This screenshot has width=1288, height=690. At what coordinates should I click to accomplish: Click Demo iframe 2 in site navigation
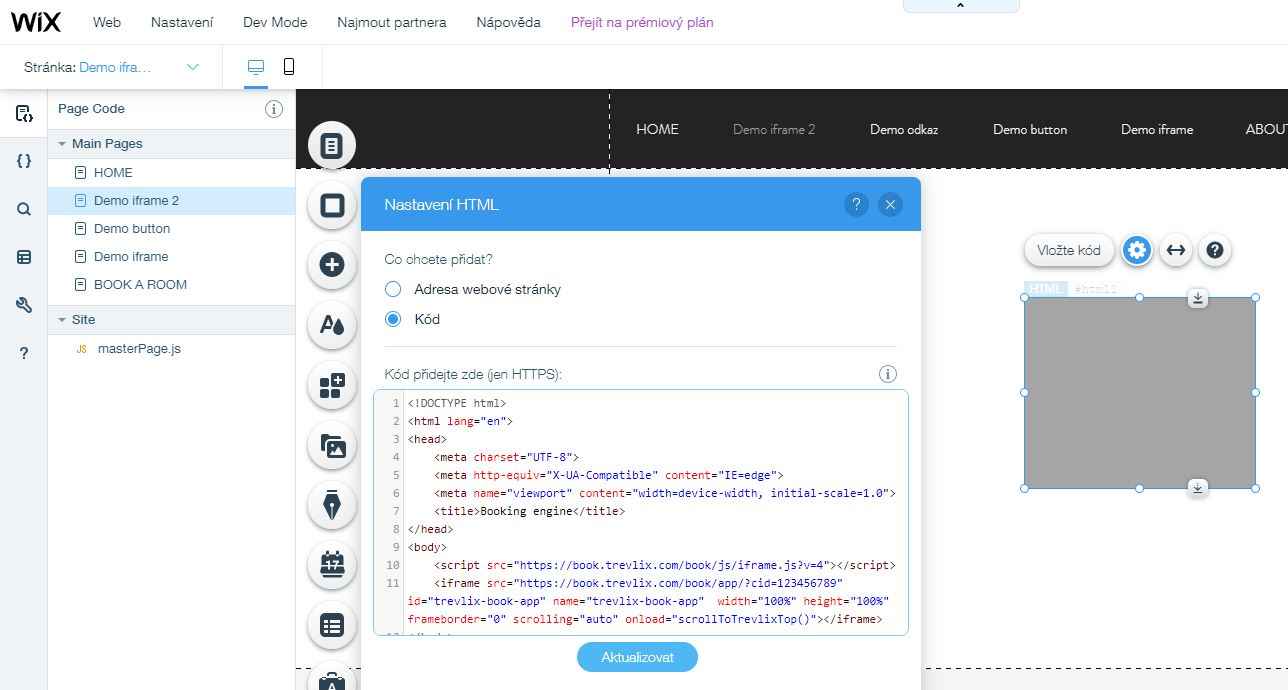[774, 129]
